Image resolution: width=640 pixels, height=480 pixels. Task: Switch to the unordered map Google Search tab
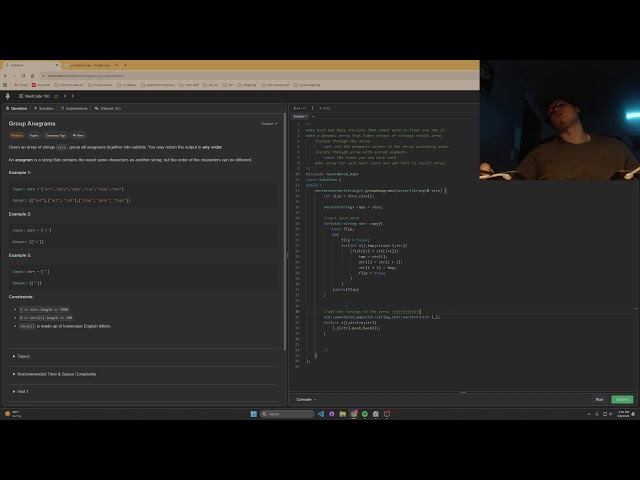[88, 65]
